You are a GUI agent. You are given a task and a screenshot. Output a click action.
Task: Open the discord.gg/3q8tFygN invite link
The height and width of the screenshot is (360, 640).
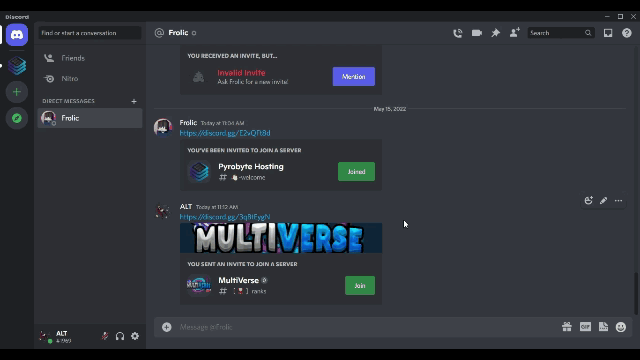(225, 217)
